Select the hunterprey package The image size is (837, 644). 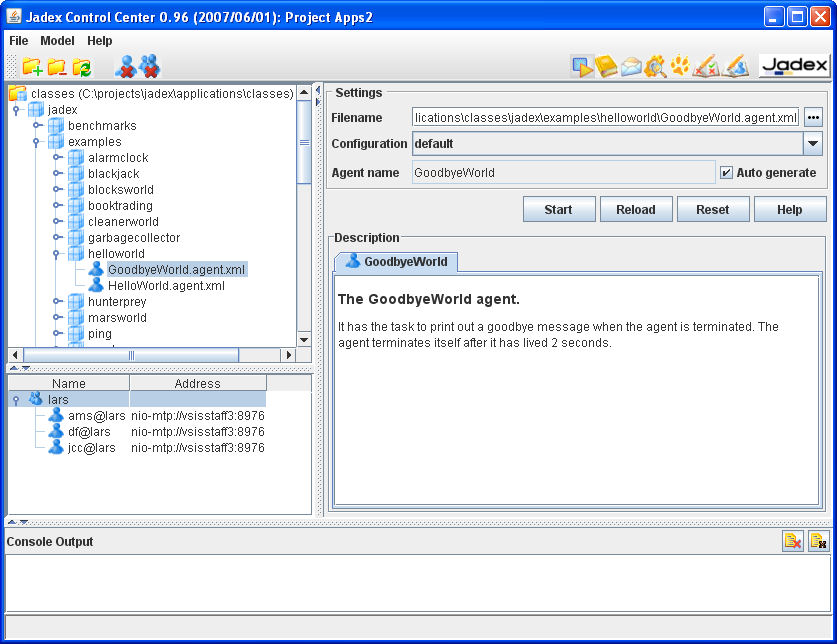pyautogui.click(x=117, y=302)
